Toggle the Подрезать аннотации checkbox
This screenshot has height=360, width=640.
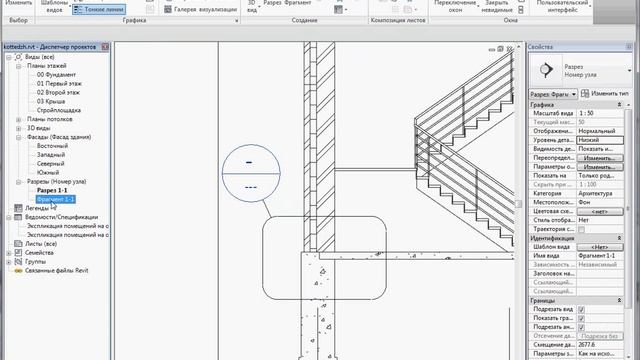pyautogui.click(x=582, y=327)
